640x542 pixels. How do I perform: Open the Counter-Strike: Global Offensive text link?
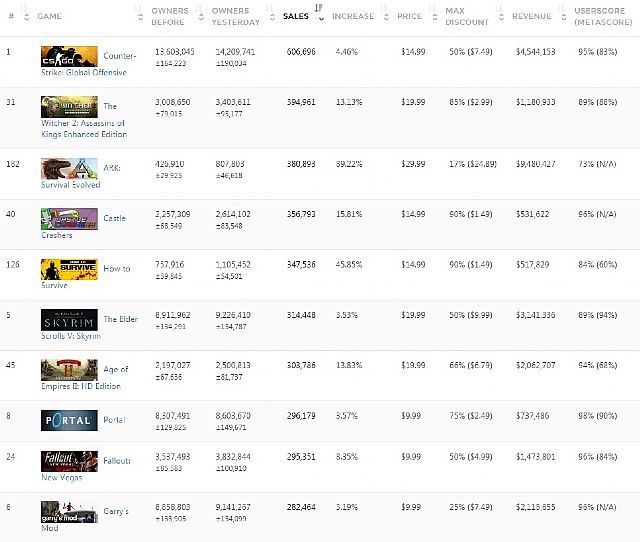[120, 56]
